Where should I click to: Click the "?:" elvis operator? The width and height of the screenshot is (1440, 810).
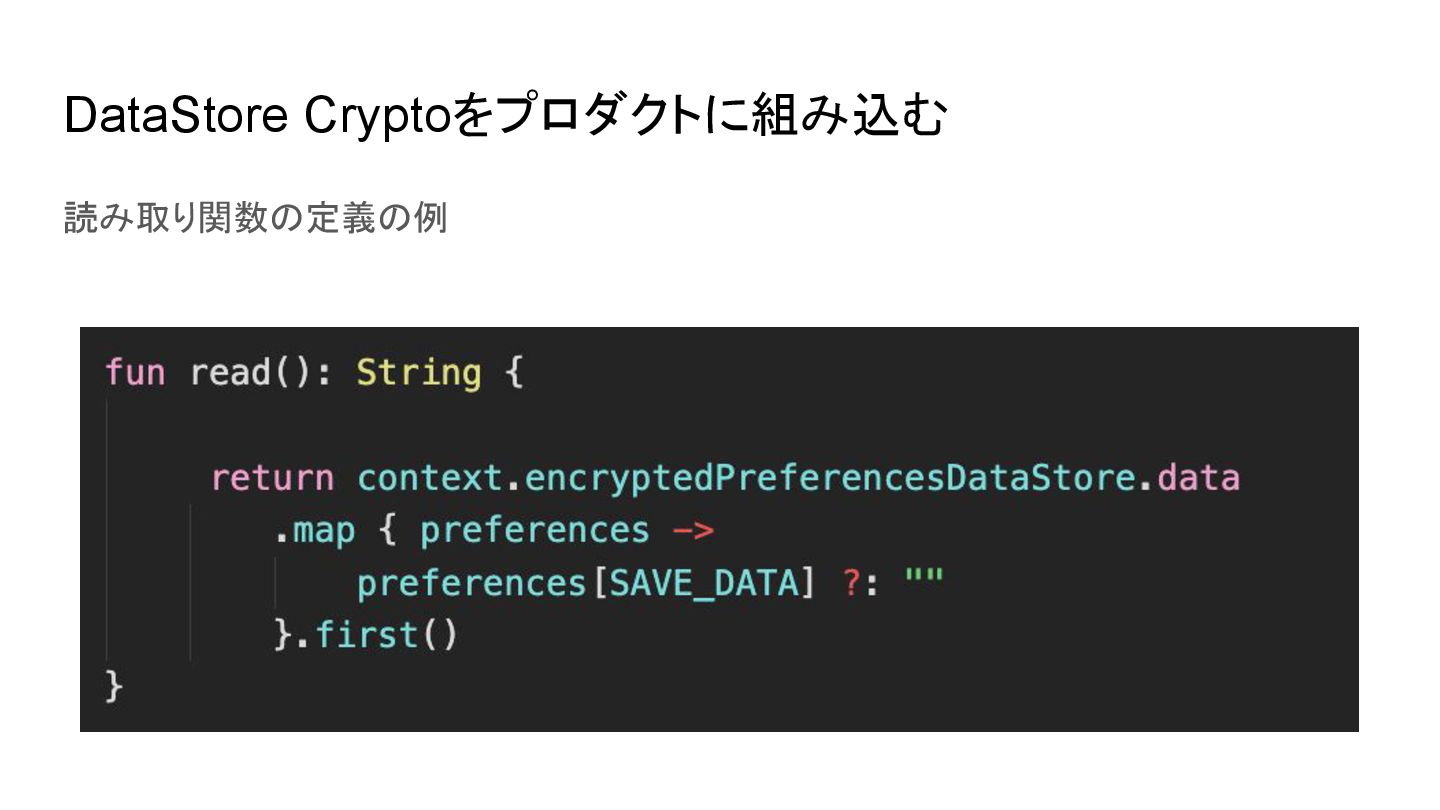click(859, 583)
